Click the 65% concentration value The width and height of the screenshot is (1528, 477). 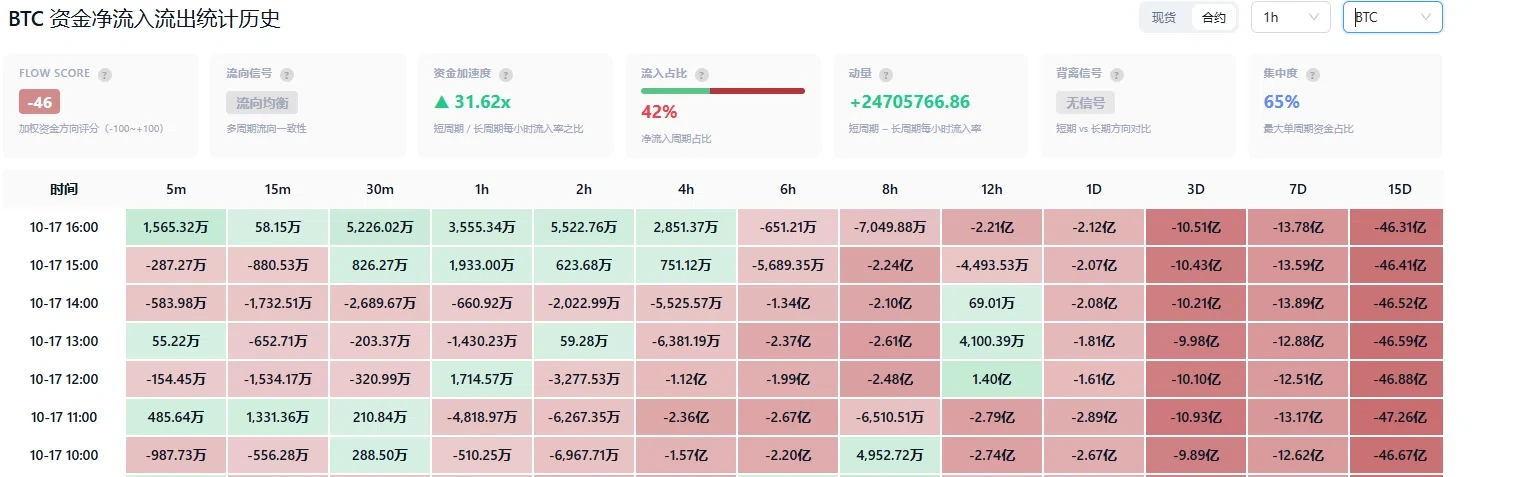(x=1282, y=102)
